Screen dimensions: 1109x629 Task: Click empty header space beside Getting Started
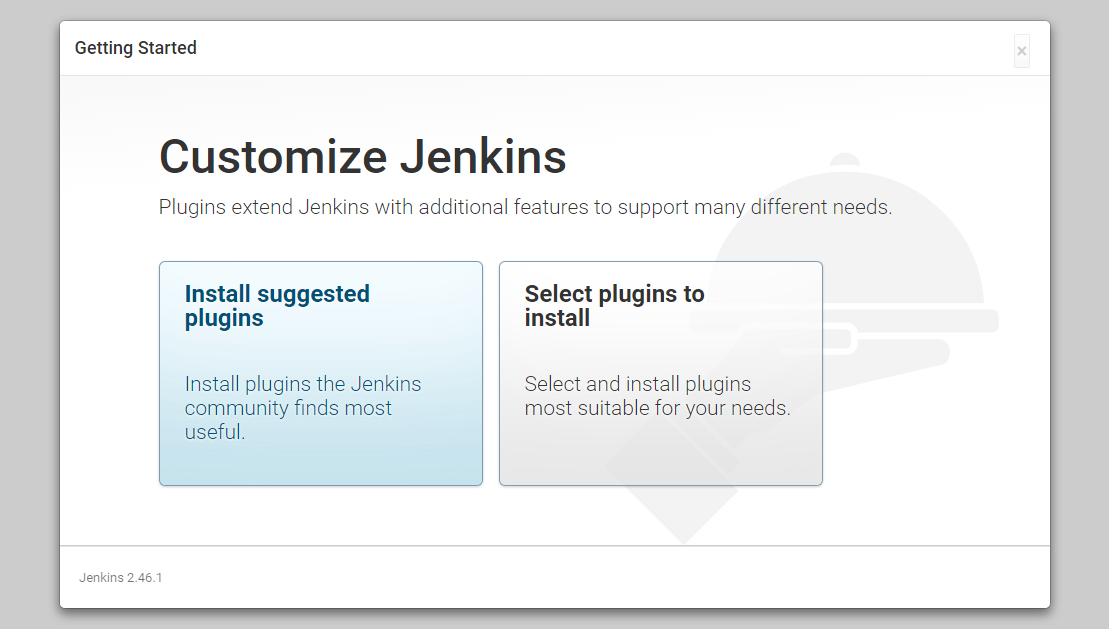[x=601, y=48]
